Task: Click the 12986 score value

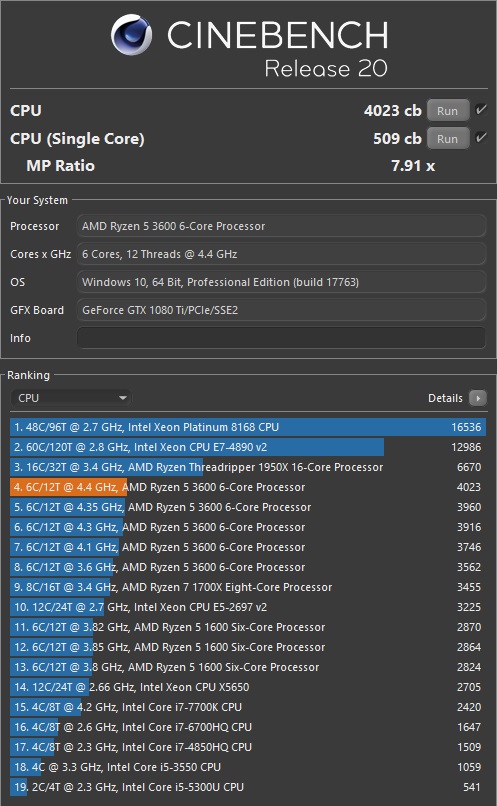Action: pyautogui.click(x=466, y=447)
